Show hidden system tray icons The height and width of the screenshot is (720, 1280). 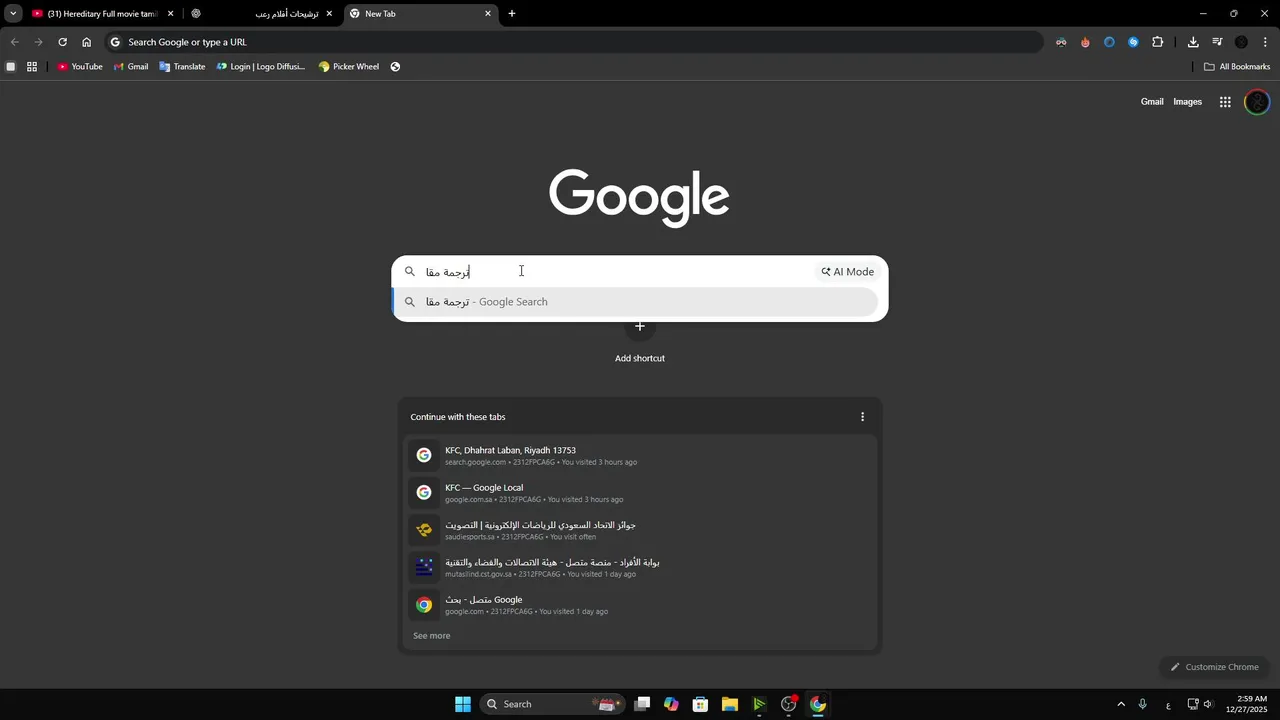point(1121,704)
